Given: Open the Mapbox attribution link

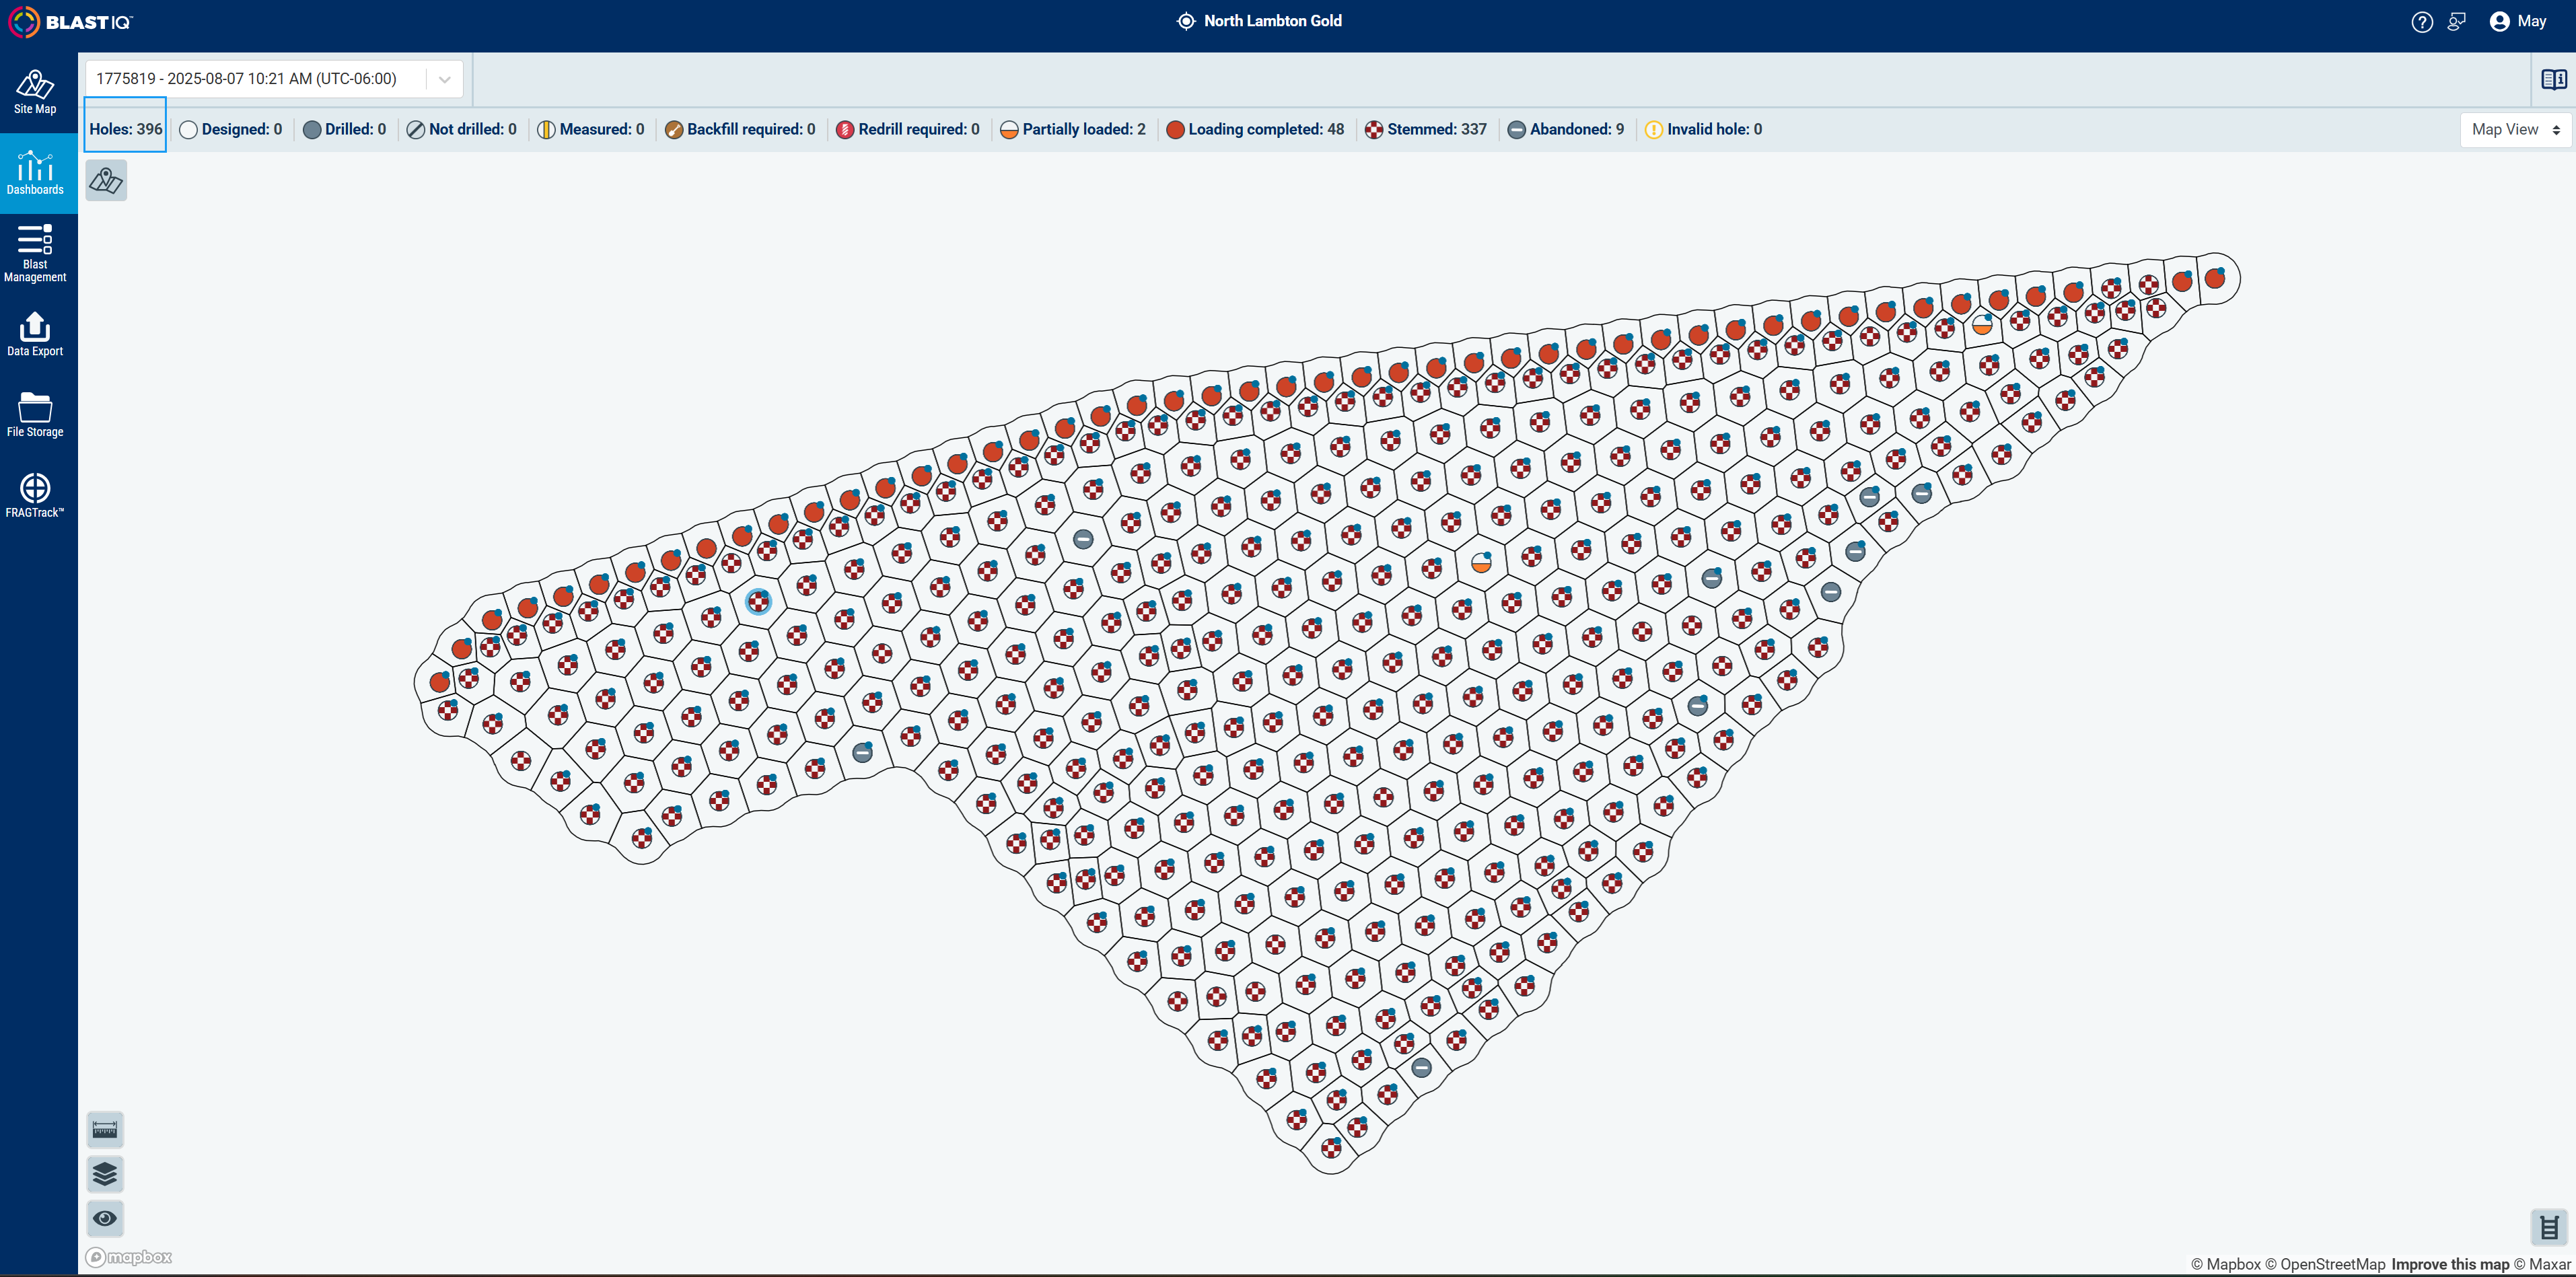Looking at the screenshot, I should [x=2226, y=1264].
